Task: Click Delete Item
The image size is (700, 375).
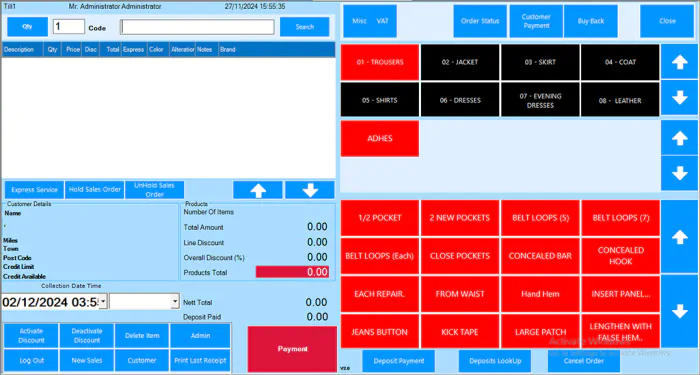Action: pyautogui.click(x=142, y=336)
